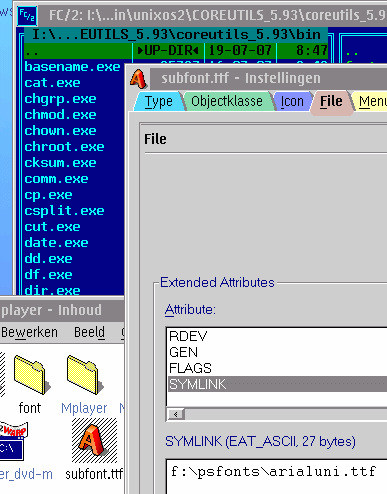This screenshot has height=494, width=387.
Task: Select GEN in the attribute list
Action: pos(276,352)
